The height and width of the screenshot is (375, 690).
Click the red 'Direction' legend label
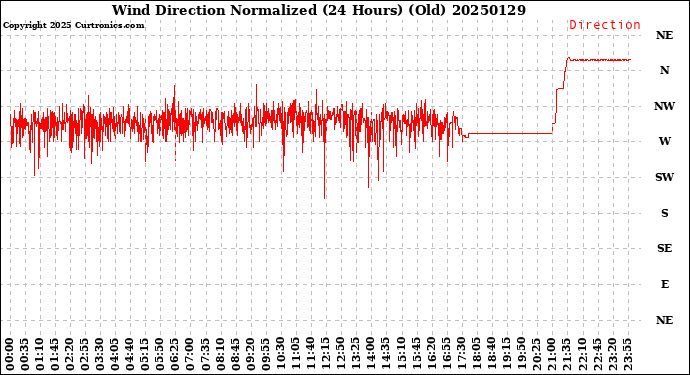click(605, 25)
